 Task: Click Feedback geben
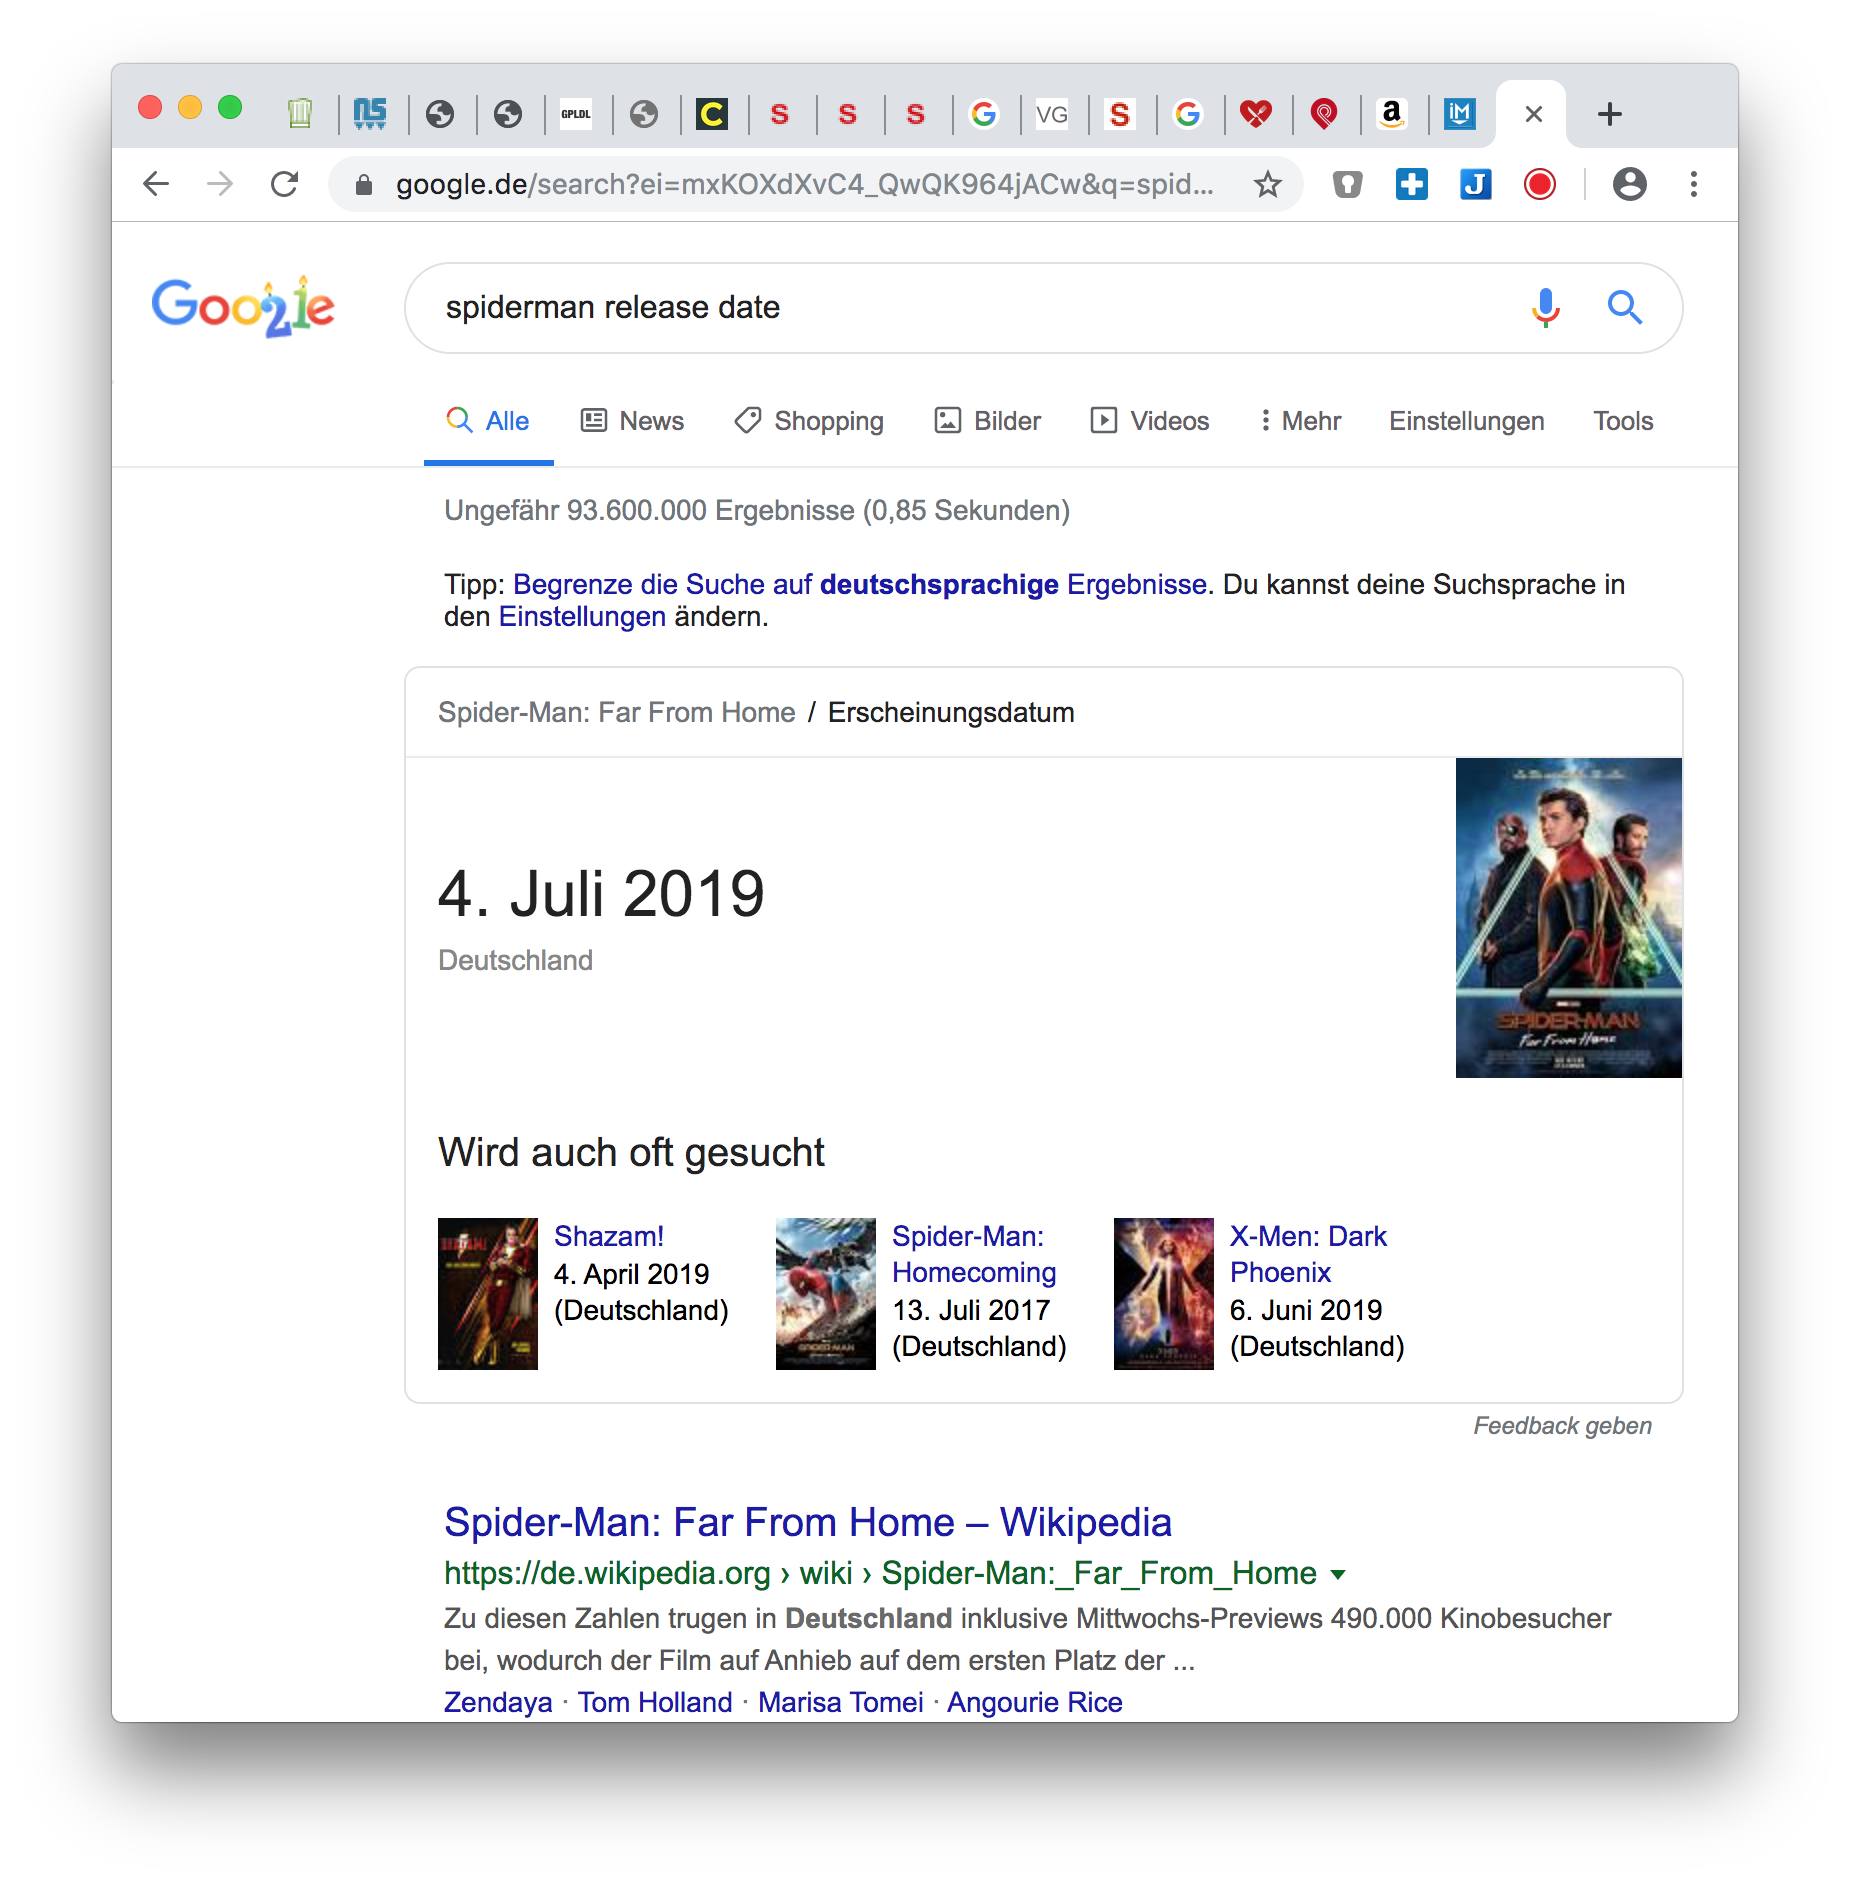click(1563, 1426)
